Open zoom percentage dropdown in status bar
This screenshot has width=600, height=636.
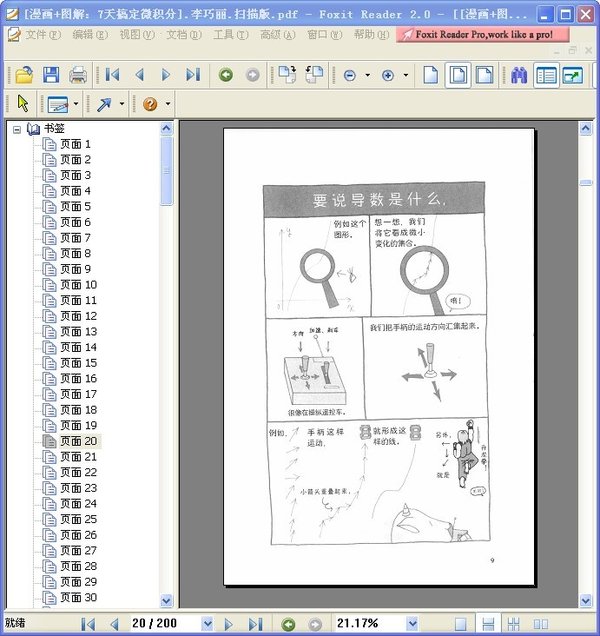pos(412,623)
